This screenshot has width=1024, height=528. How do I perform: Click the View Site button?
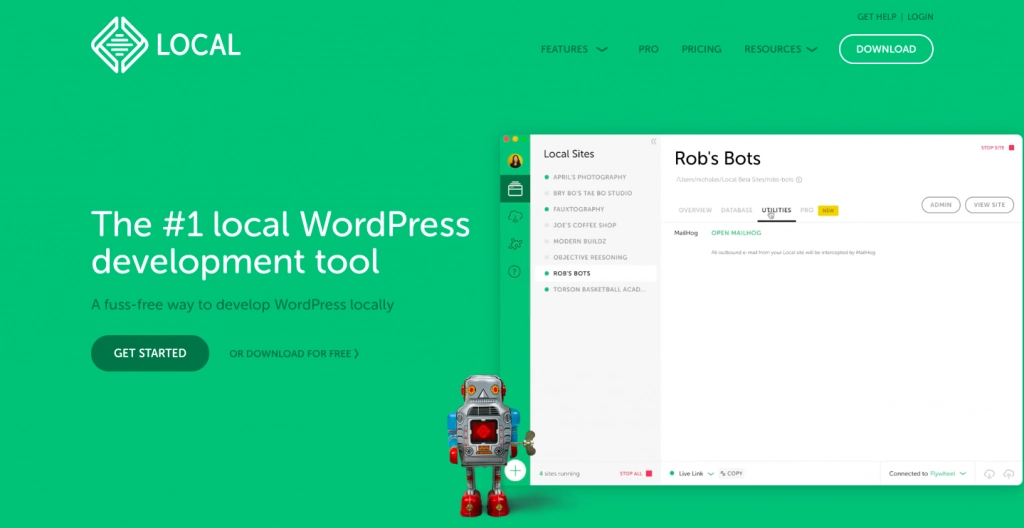pyautogui.click(x=989, y=205)
